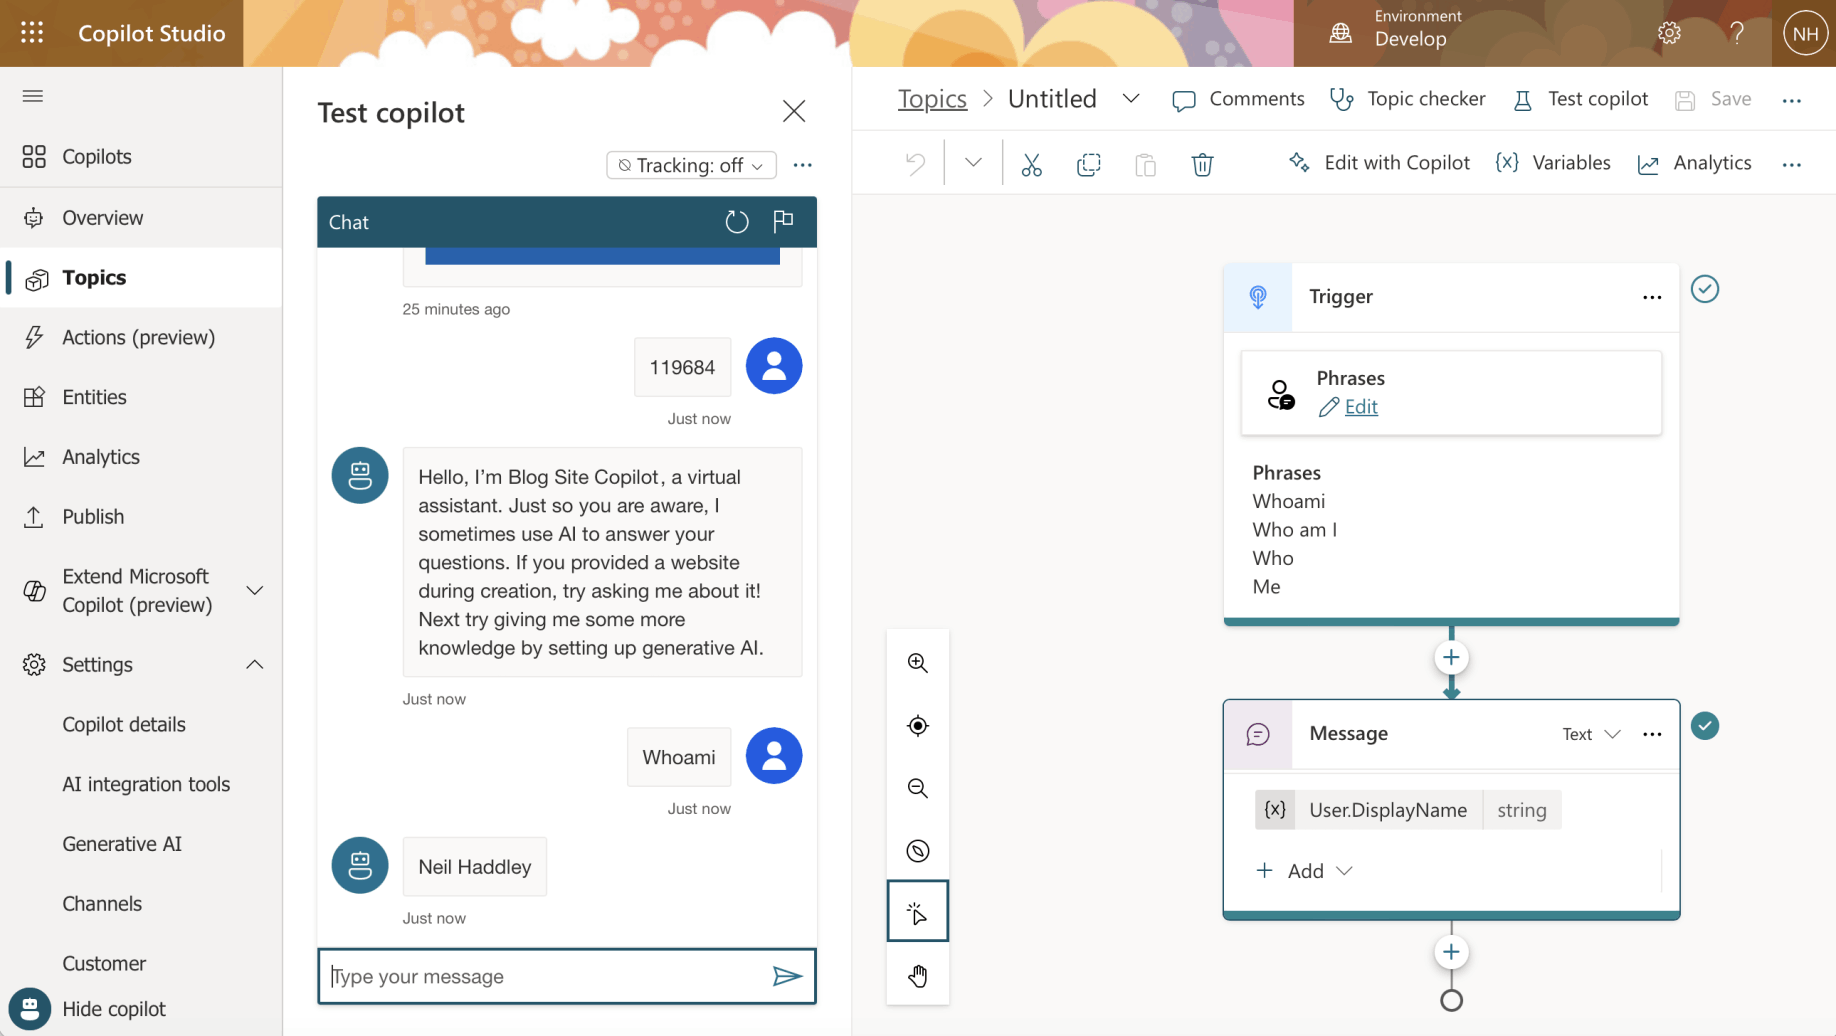Open the app launcher grid
Screen dimensions: 1836x1036
click(x=32, y=33)
